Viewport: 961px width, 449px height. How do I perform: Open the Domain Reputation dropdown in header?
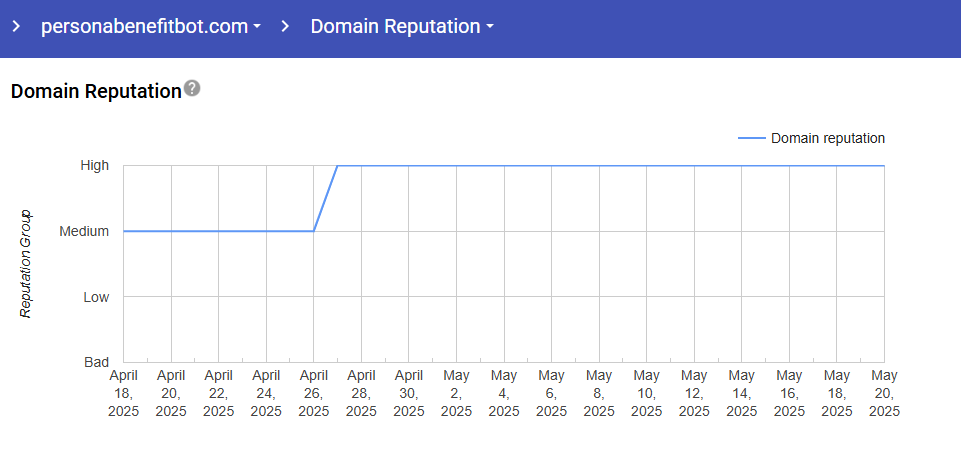(402, 27)
